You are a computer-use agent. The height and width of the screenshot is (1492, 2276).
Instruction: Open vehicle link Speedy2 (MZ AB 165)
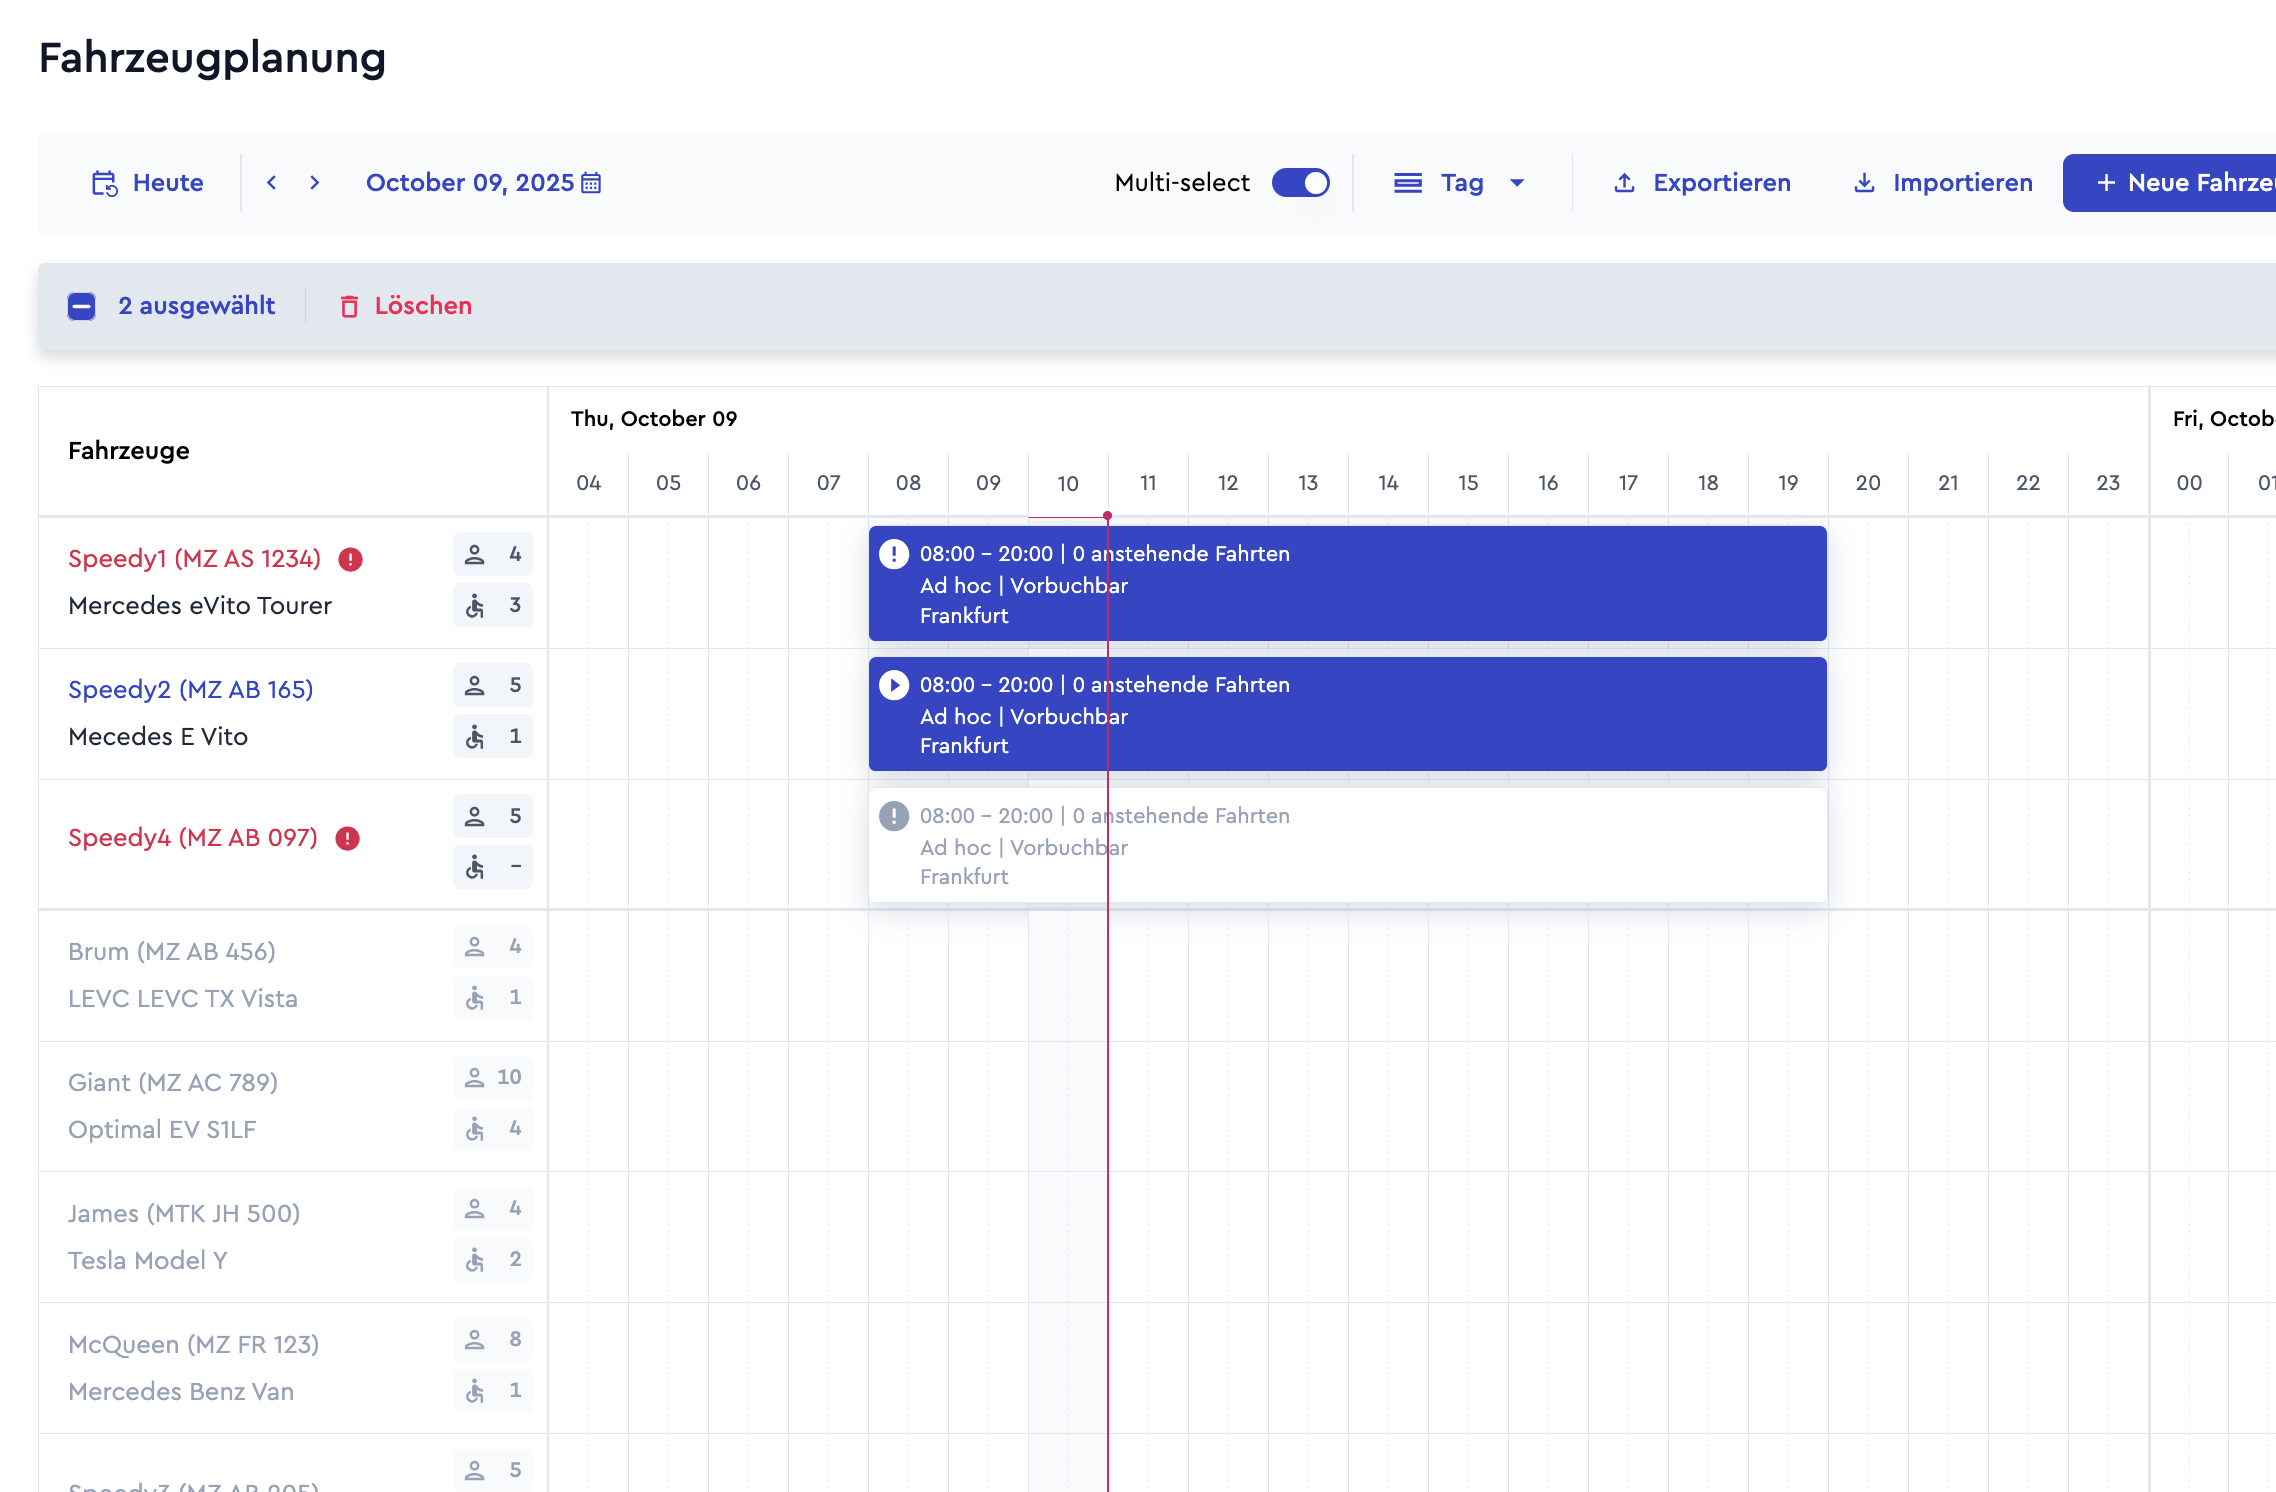point(191,690)
